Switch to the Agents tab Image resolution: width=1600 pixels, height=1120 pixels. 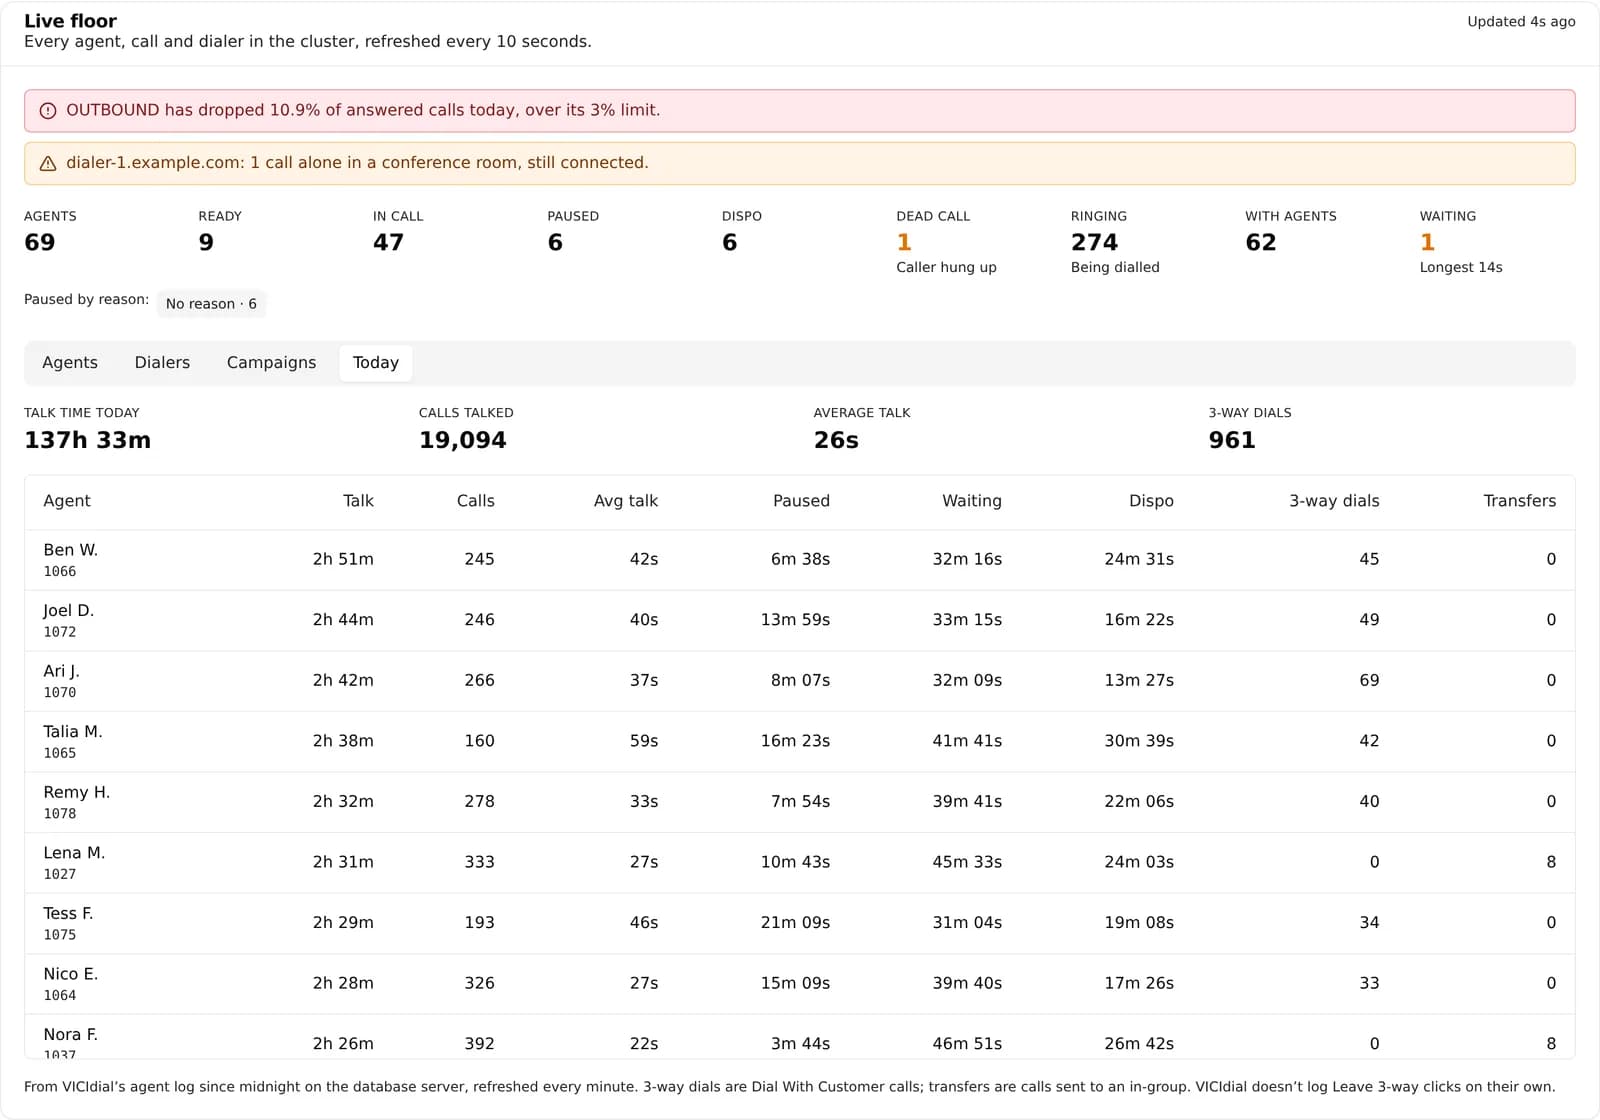pyautogui.click(x=70, y=363)
